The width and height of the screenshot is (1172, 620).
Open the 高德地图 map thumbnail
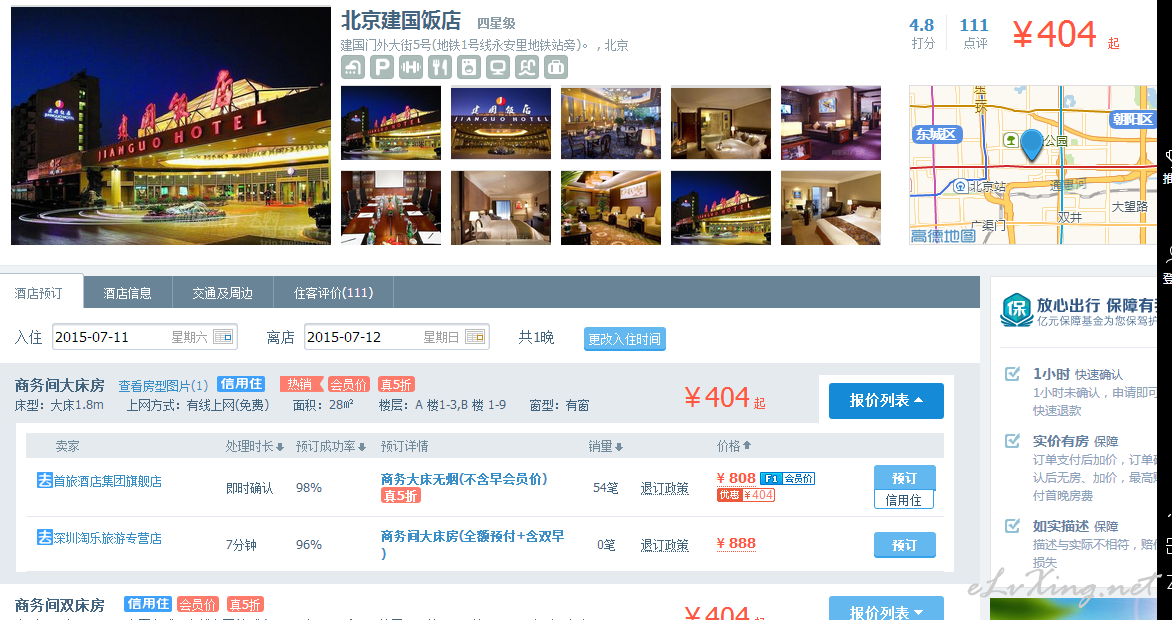coord(1032,165)
